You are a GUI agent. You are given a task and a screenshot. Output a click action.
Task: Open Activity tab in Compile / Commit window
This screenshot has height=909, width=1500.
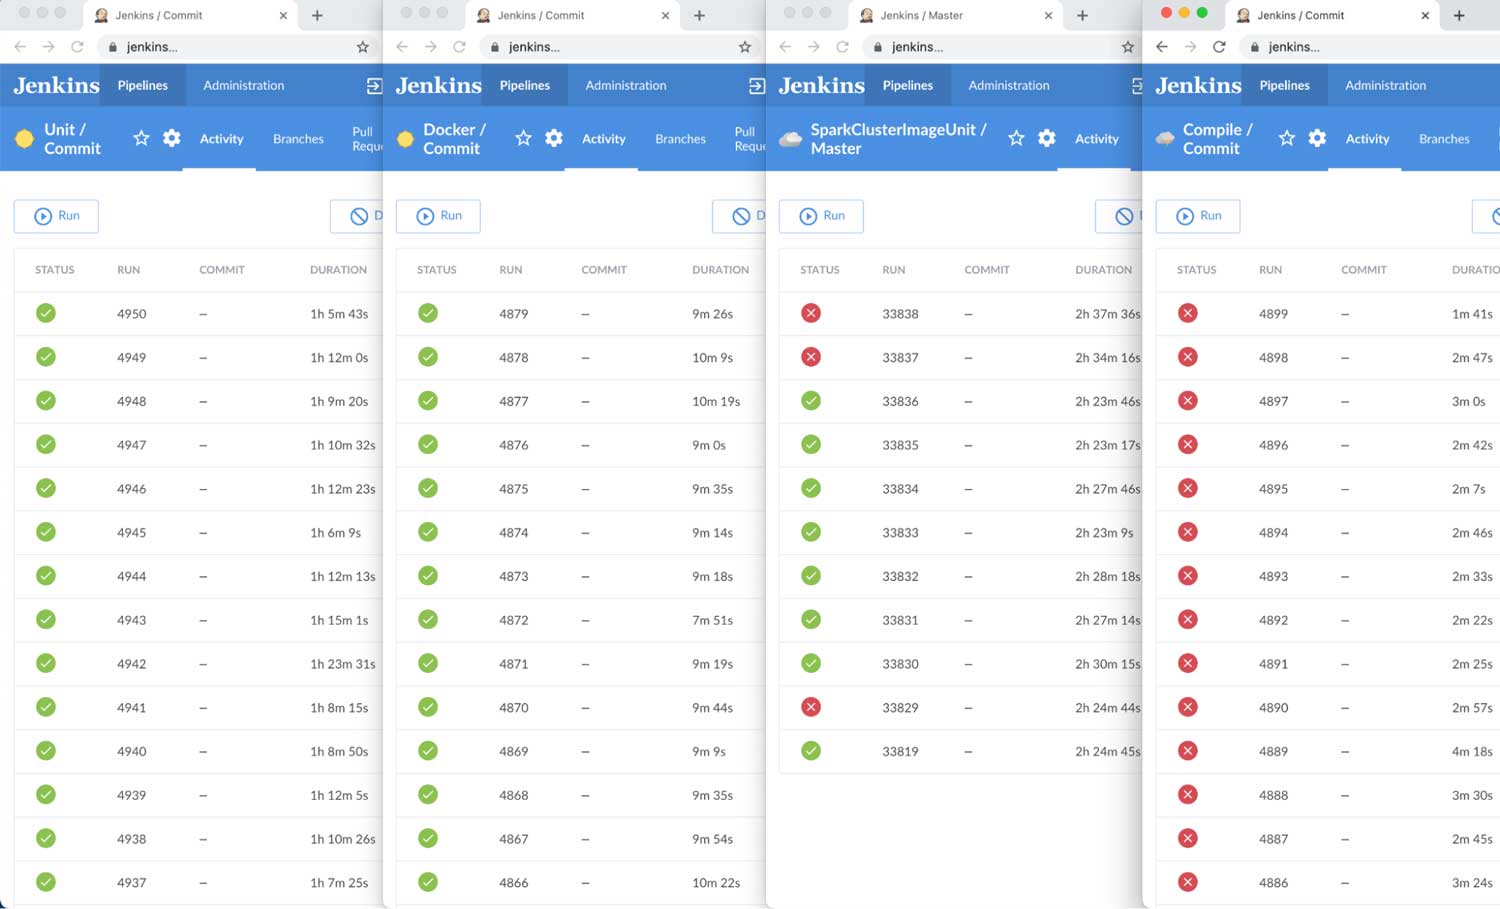click(x=1367, y=139)
